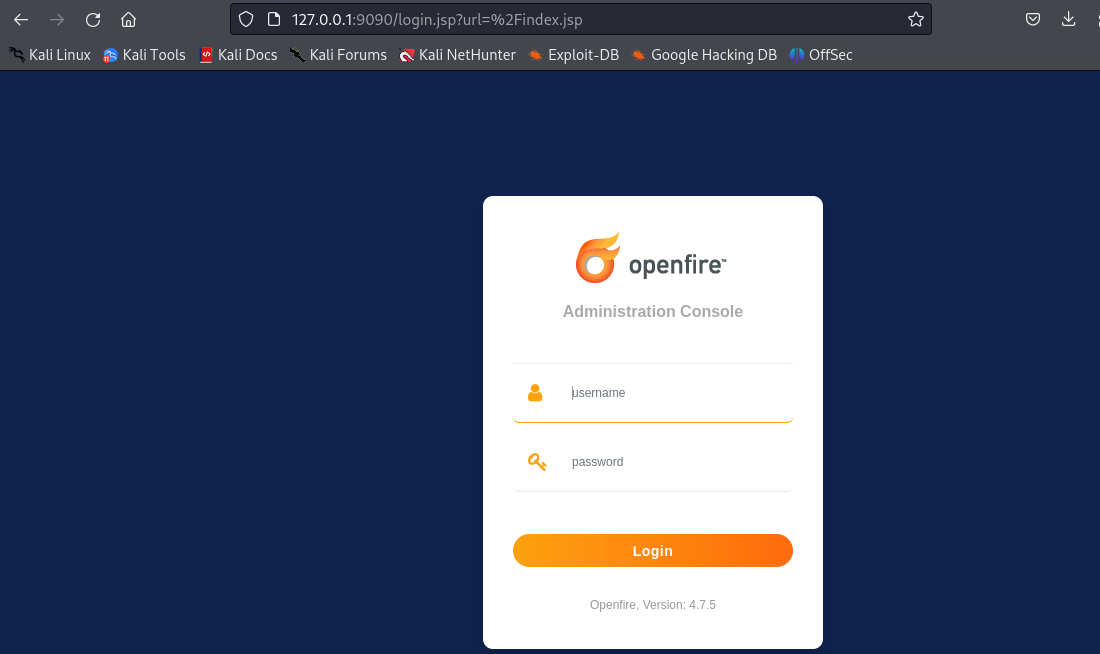Image resolution: width=1100 pixels, height=654 pixels.
Task: Click the browser forward arrow
Action: tap(57, 20)
